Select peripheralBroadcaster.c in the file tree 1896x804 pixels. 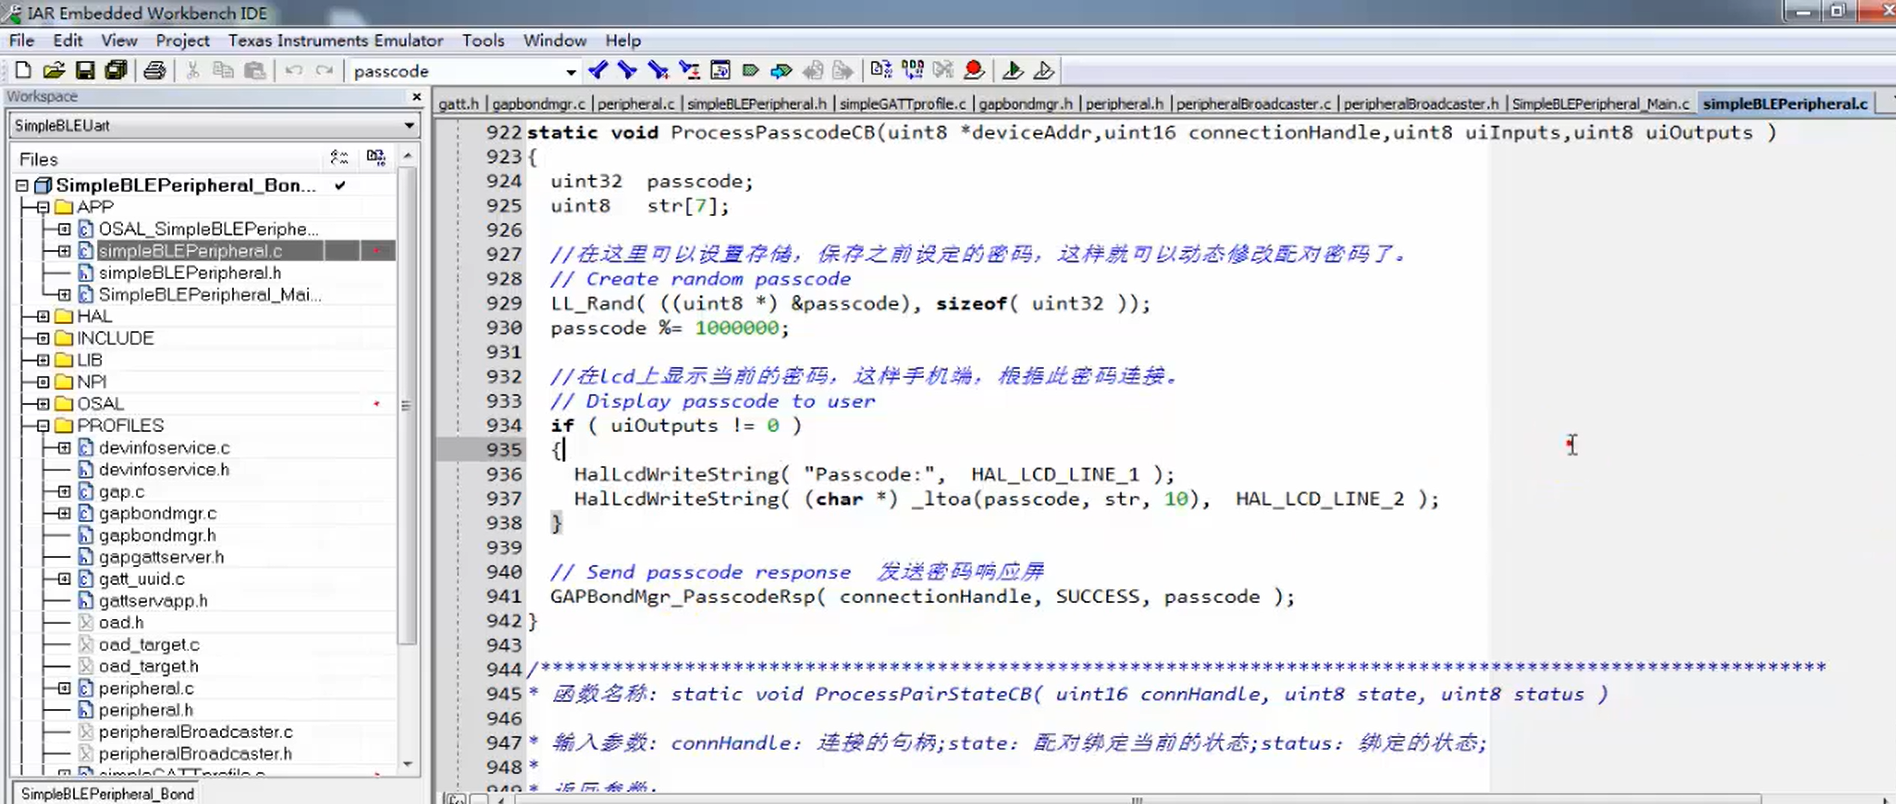(196, 732)
